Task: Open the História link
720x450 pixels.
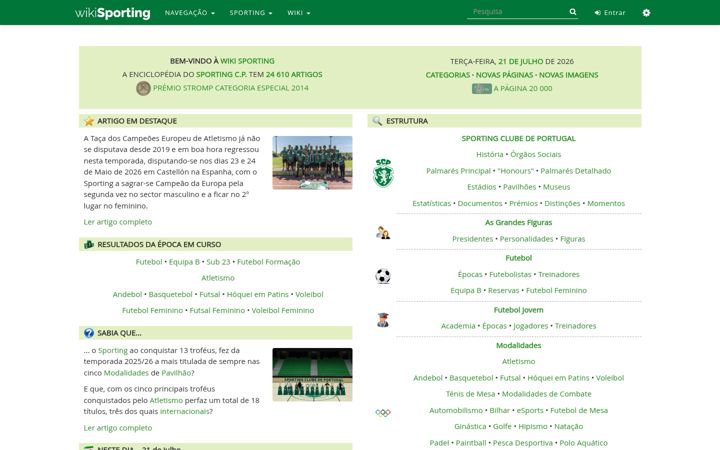Action: [x=489, y=155]
